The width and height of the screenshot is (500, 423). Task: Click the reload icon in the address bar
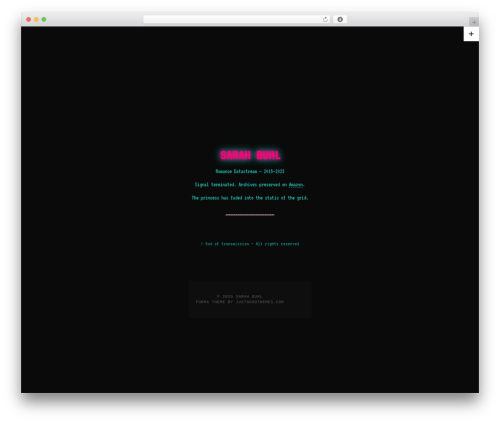pos(325,20)
